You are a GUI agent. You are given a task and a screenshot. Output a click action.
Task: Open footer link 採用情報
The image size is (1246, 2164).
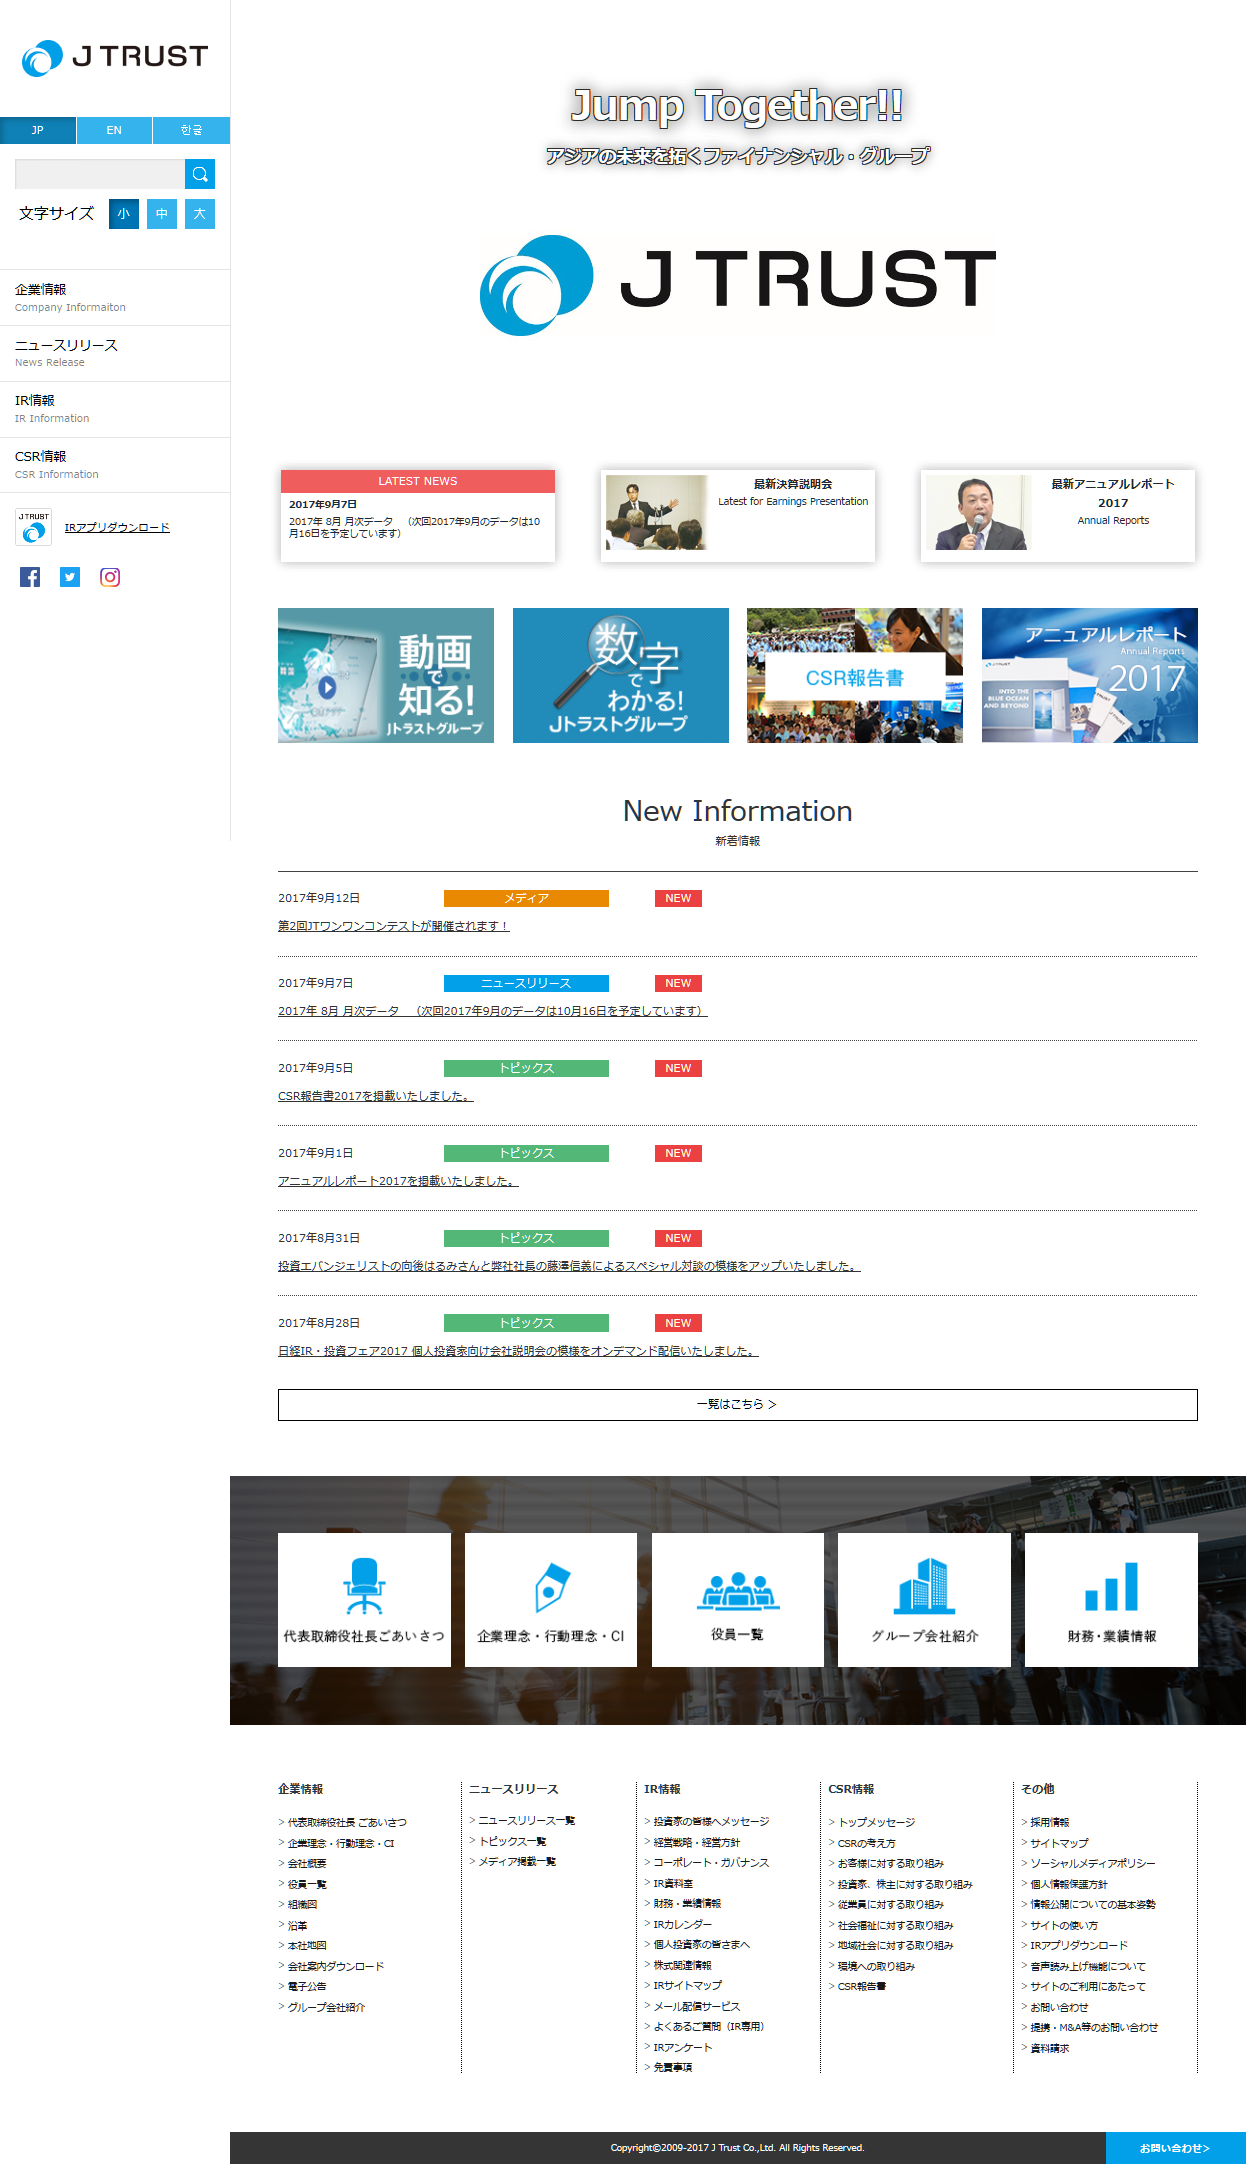click(1050, 1822)
